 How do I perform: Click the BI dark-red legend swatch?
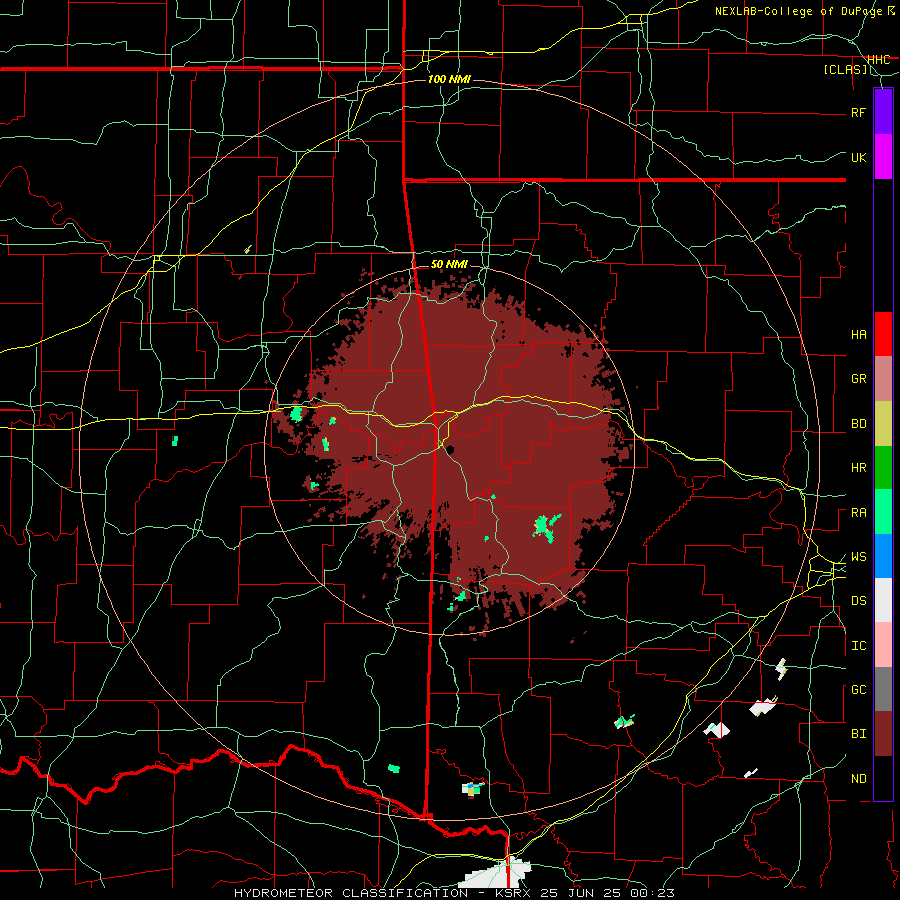pyautogui.click(x=883, y=734)
